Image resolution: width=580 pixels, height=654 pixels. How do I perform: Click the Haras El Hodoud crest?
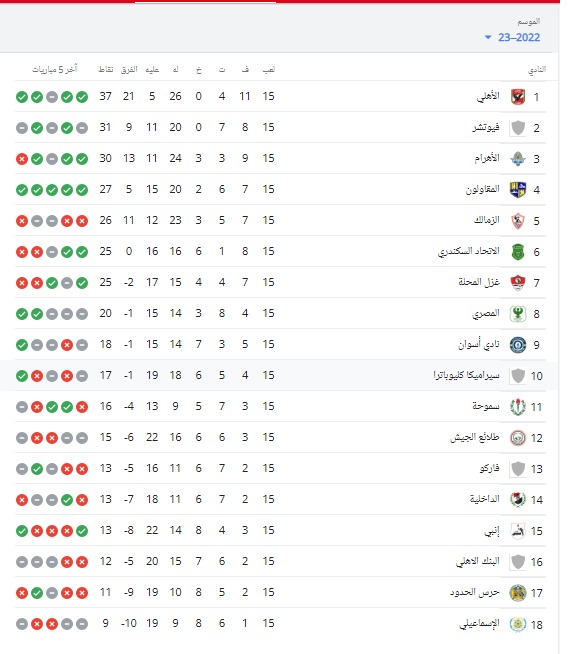click(x=518, y=593)
